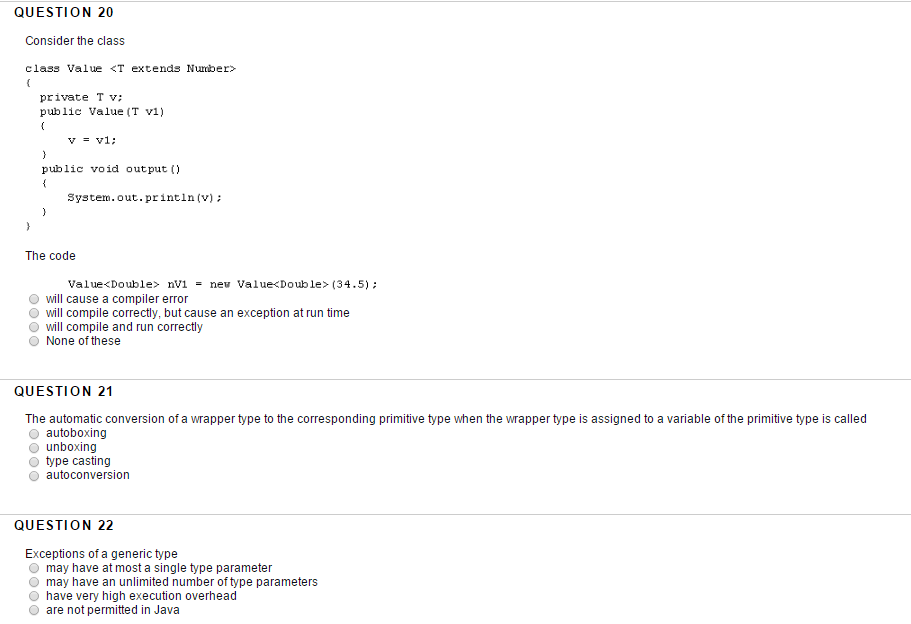Image resolution: width=911 pixels, height=624 pixels.
Task: Click the System.out.println(v) code line
Action: pyautogui.click(x=145, y=198)
